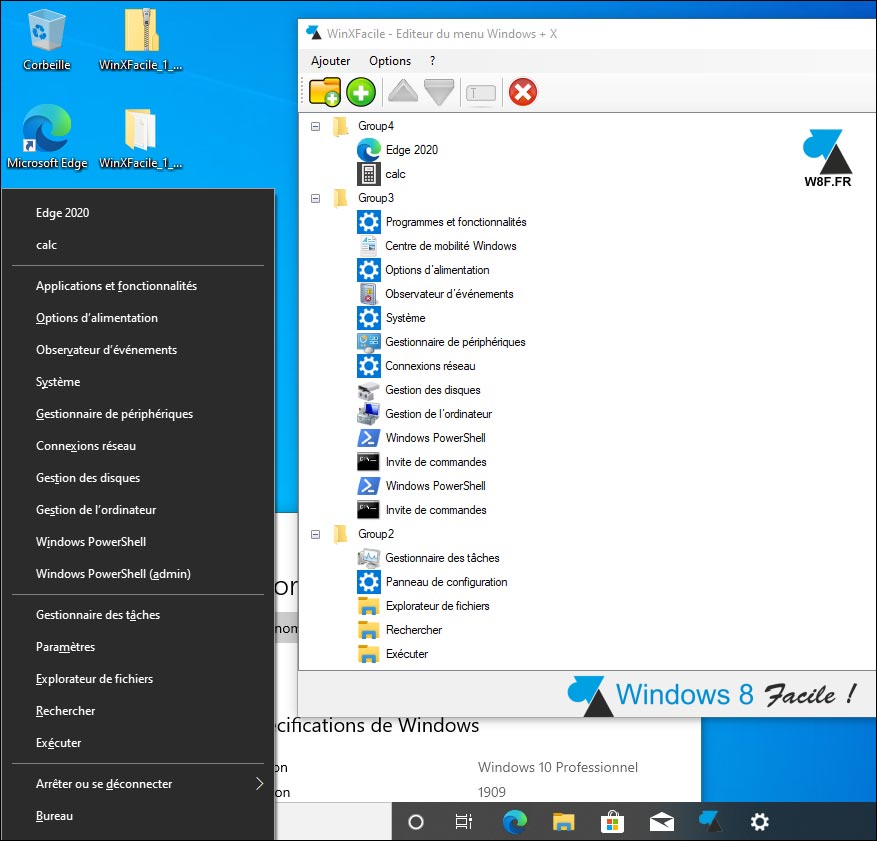
Task: Select Group2 folder label in tree
Action: click(x=376, y=534)
